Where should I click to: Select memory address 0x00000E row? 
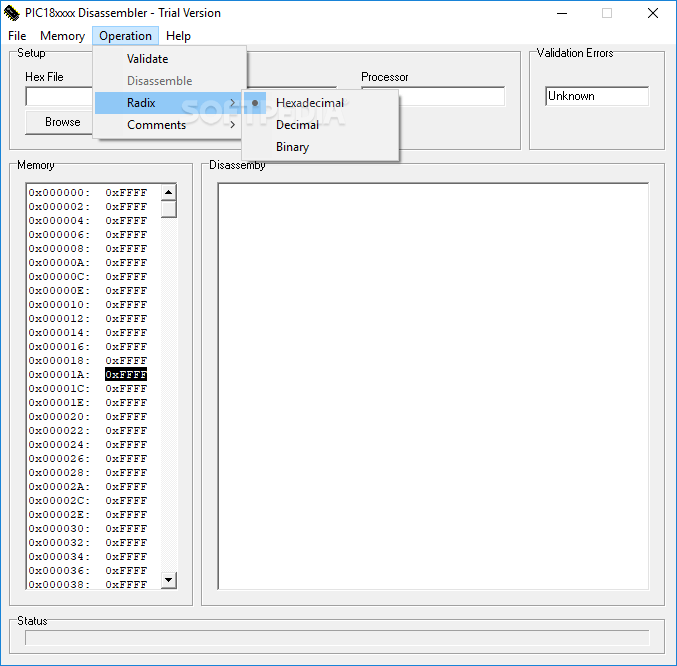coord(88,290)
